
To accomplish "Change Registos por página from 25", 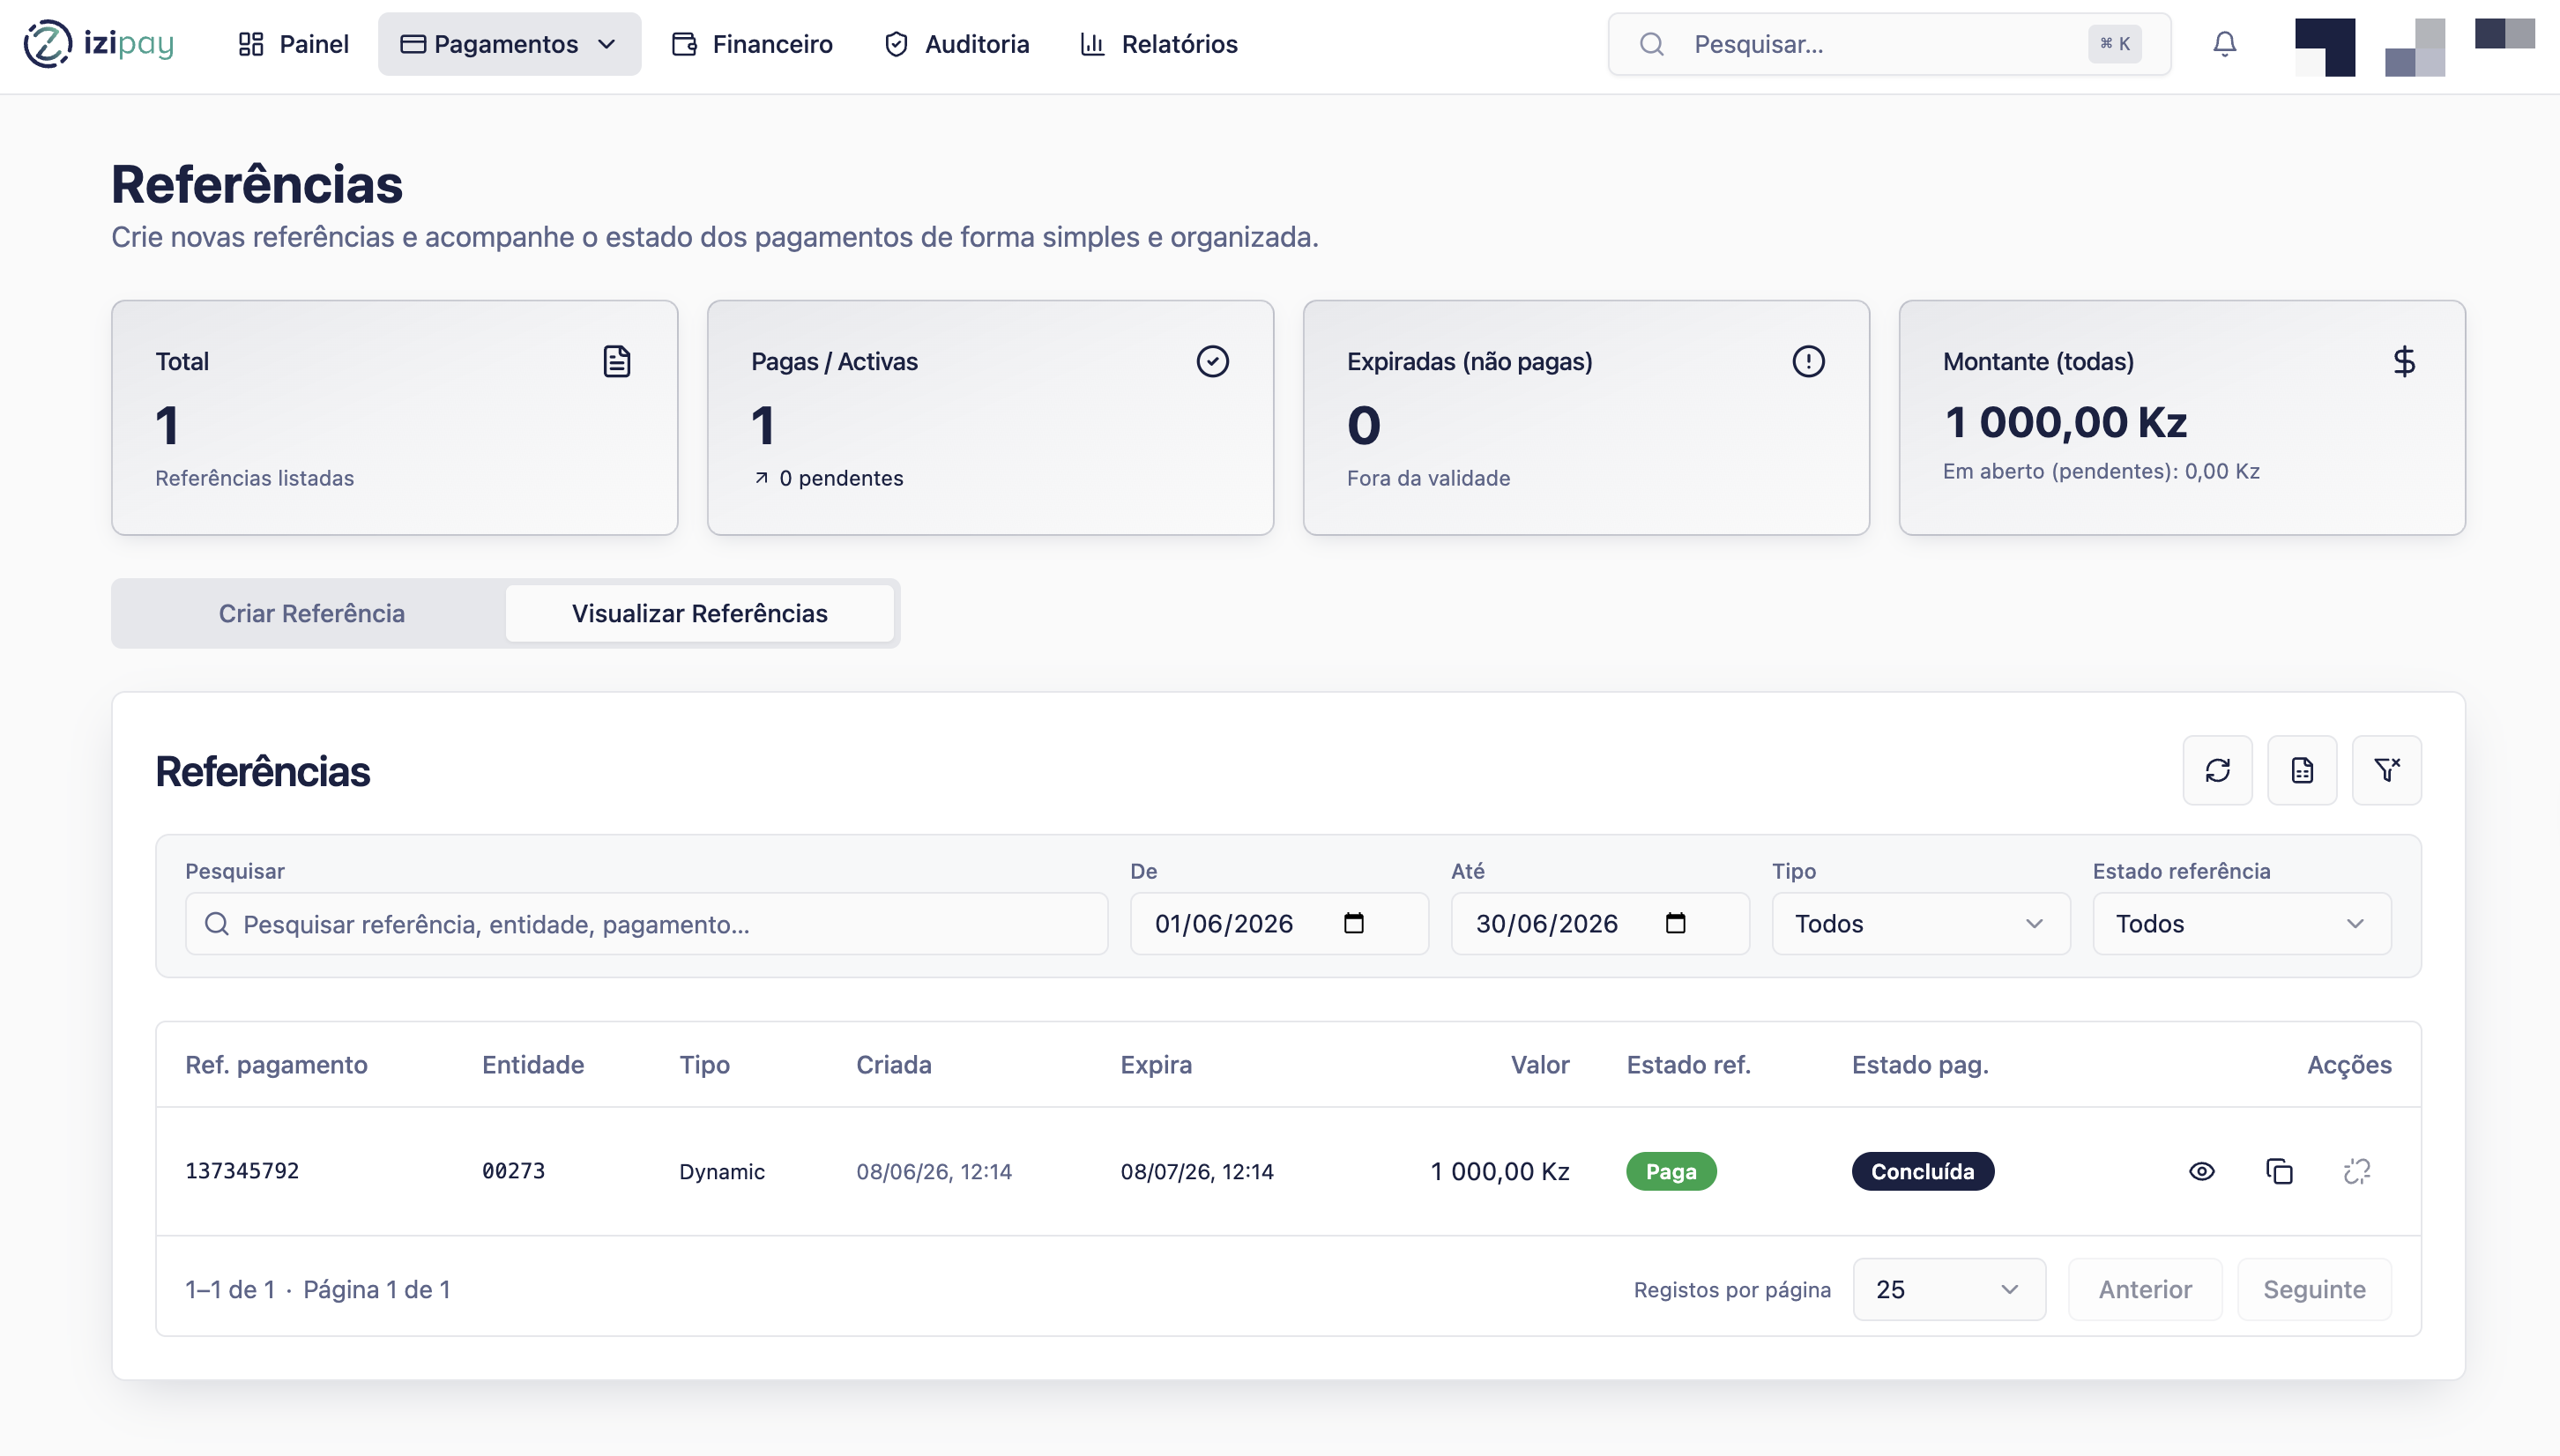I will click(x=1948, y=1289).
